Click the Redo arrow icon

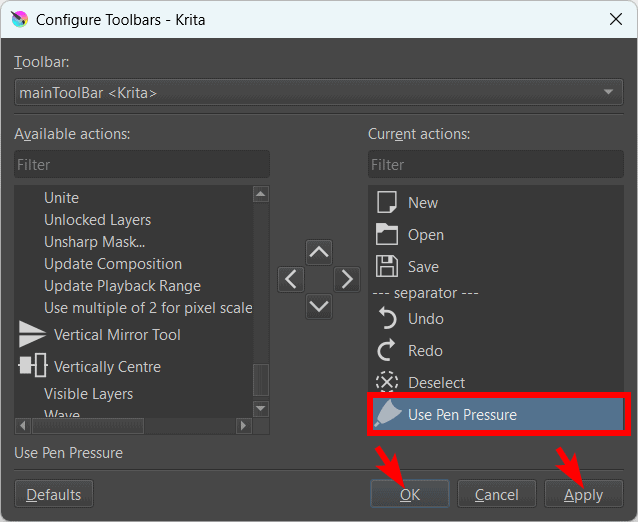point(386,350)
